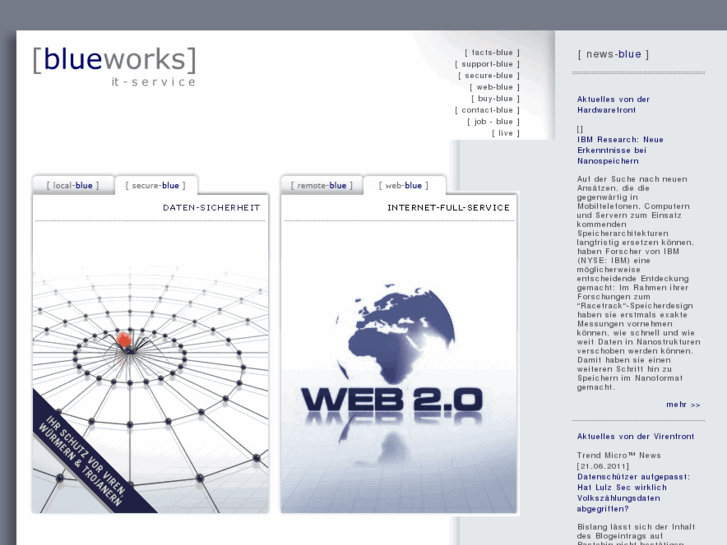Click the WEB 2.0 lettering

pyautogui.click(x=392, y=399)
